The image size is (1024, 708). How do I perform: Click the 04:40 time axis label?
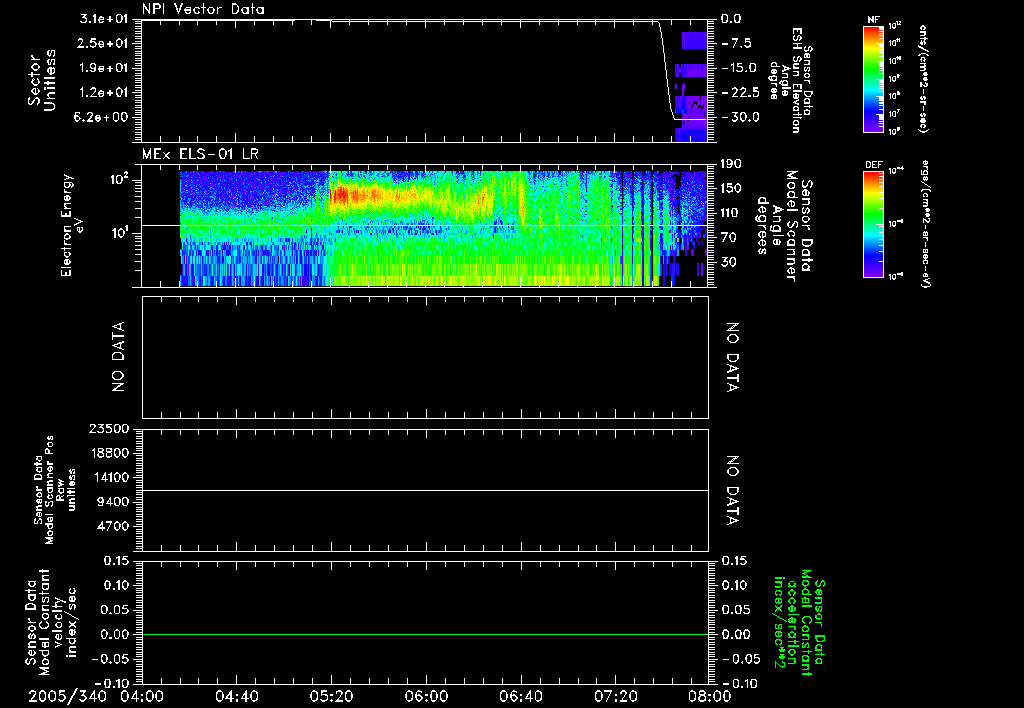click(236, 696)
